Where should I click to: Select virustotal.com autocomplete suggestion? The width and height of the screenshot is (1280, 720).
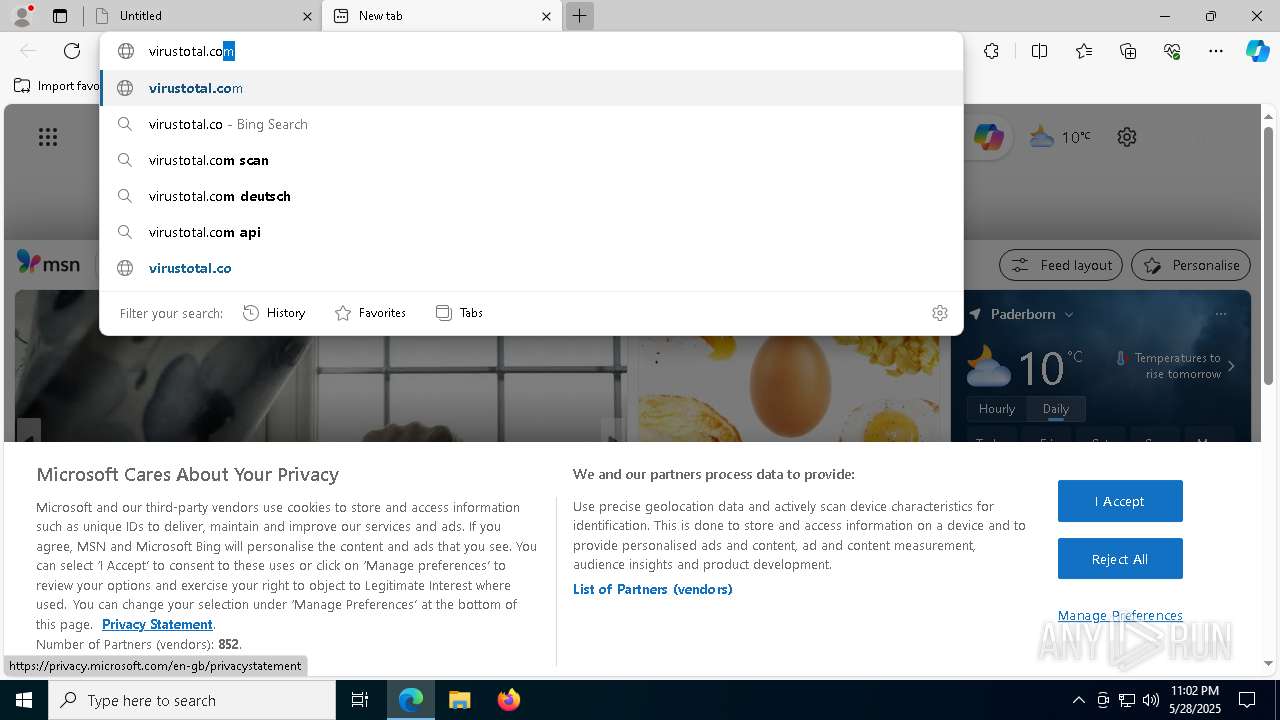pos(531,88)
